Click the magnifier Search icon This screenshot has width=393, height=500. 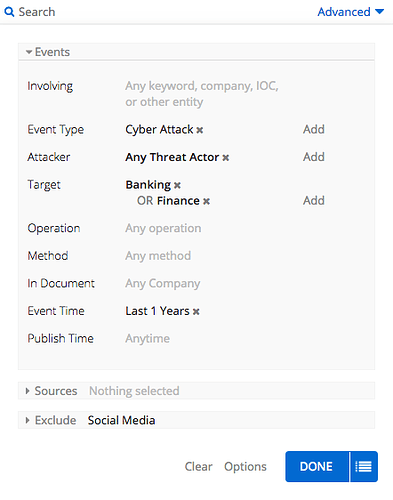click(9, 12)
